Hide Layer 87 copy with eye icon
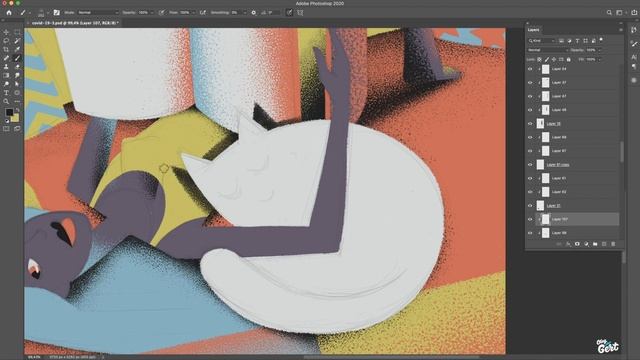The width and height of the screenshot is (640, 360). (x=530, y=164)
